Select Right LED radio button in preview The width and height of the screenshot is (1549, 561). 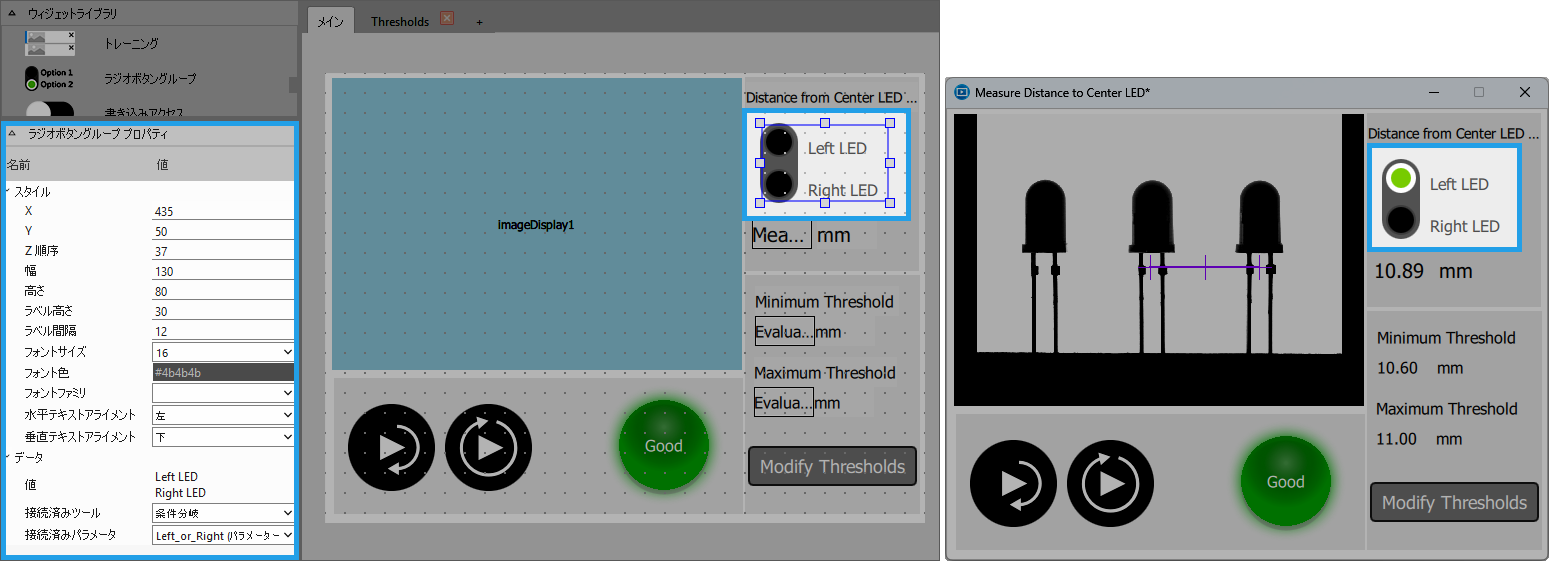[x=1401, y=220]
